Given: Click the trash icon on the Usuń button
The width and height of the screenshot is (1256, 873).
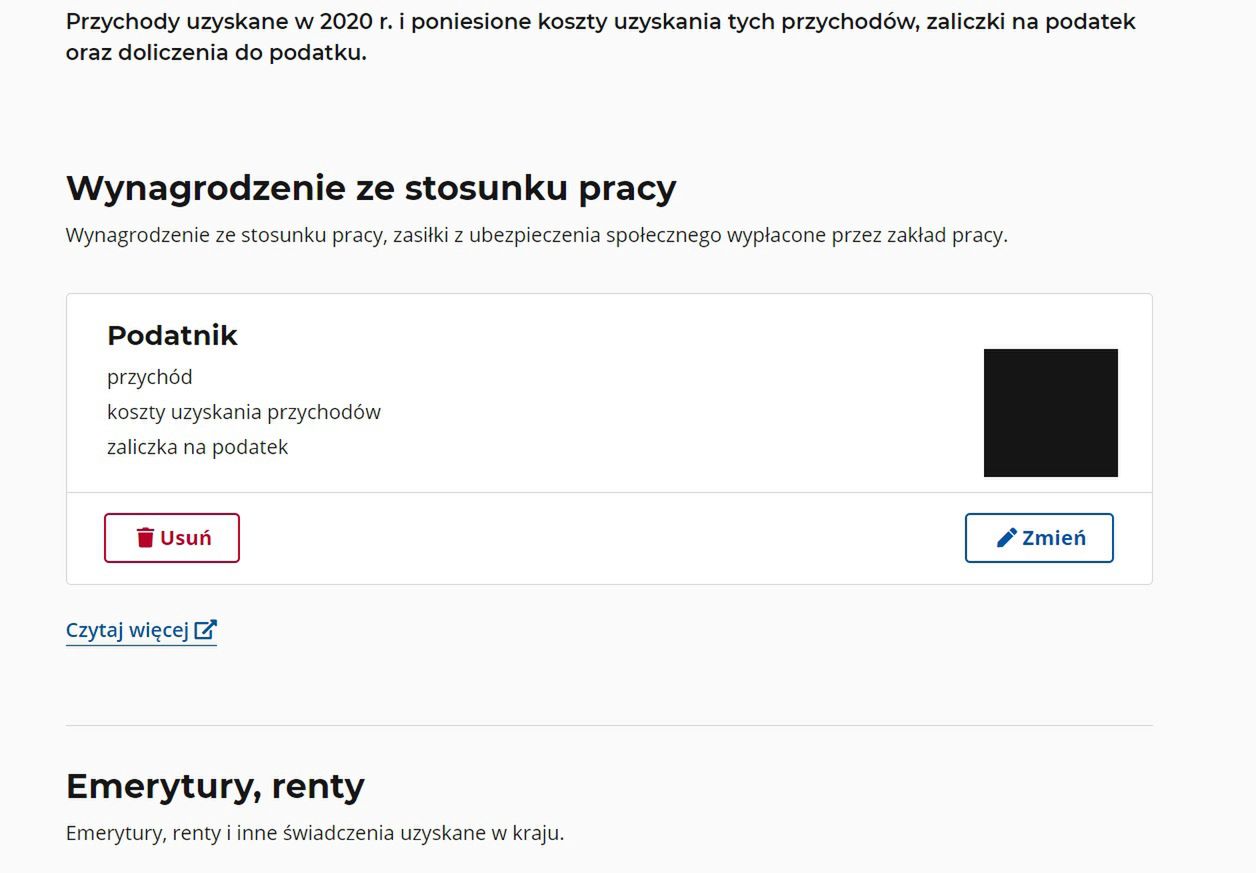Looking at the screenshot, I should [146, 537].
